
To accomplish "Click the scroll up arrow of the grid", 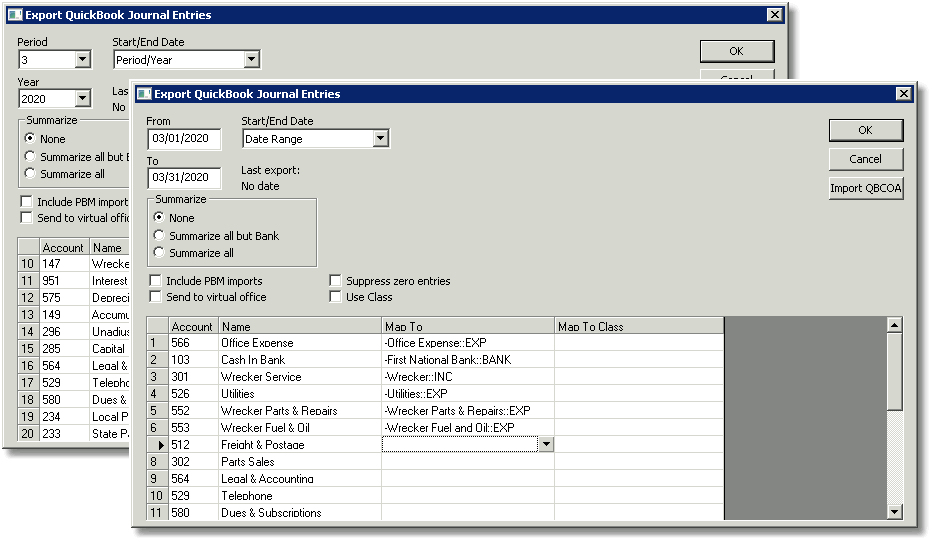I will coord(895,325).
